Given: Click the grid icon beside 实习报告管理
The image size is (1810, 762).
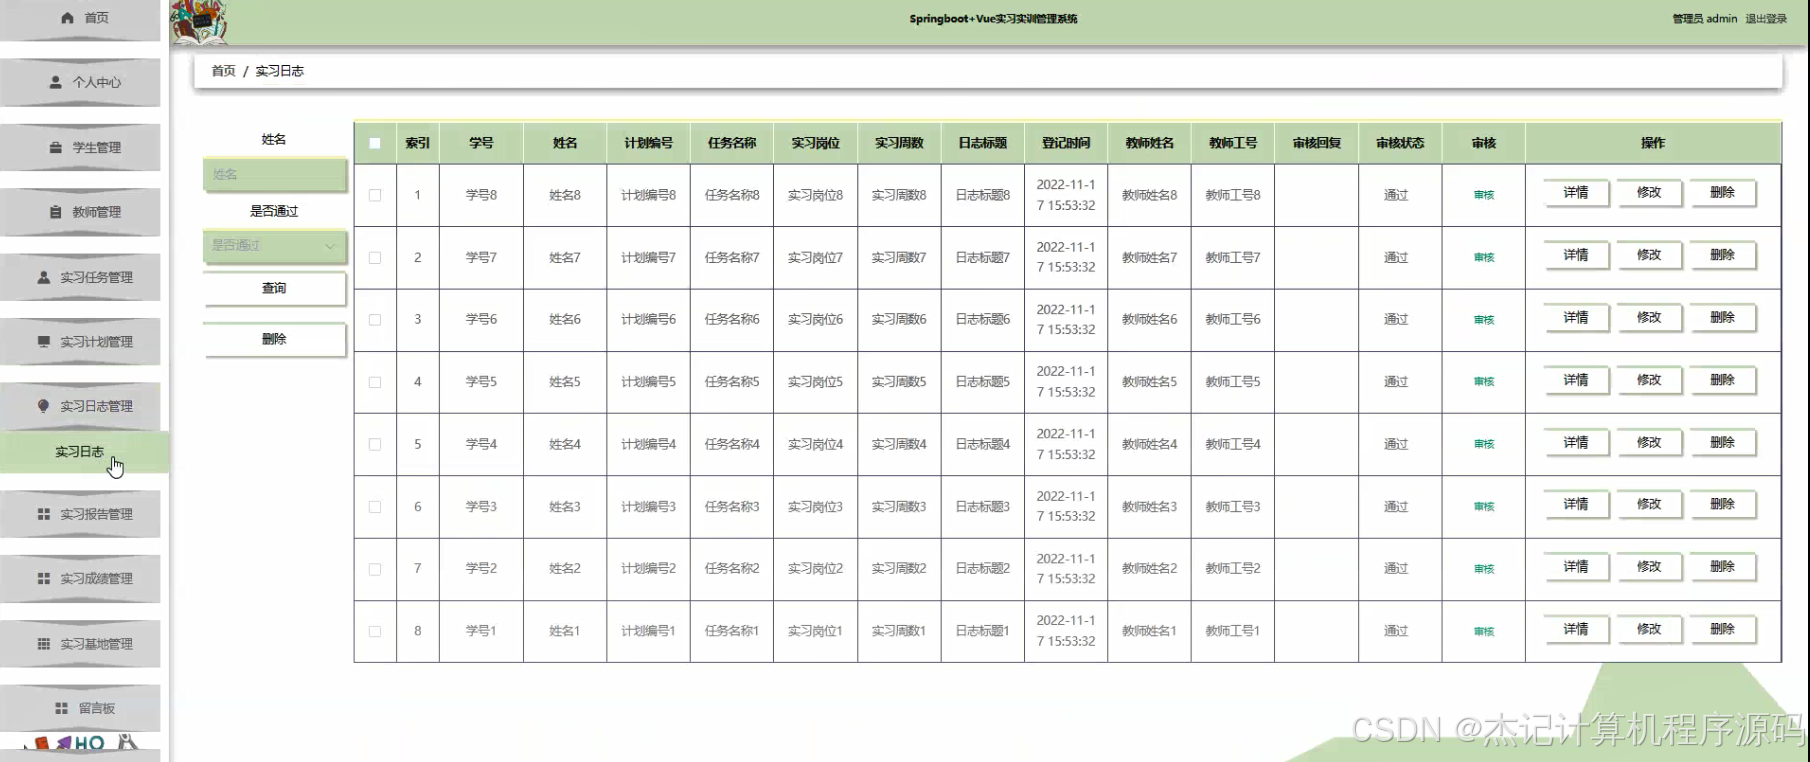Looking at the screenshot, I should (43, 514).
